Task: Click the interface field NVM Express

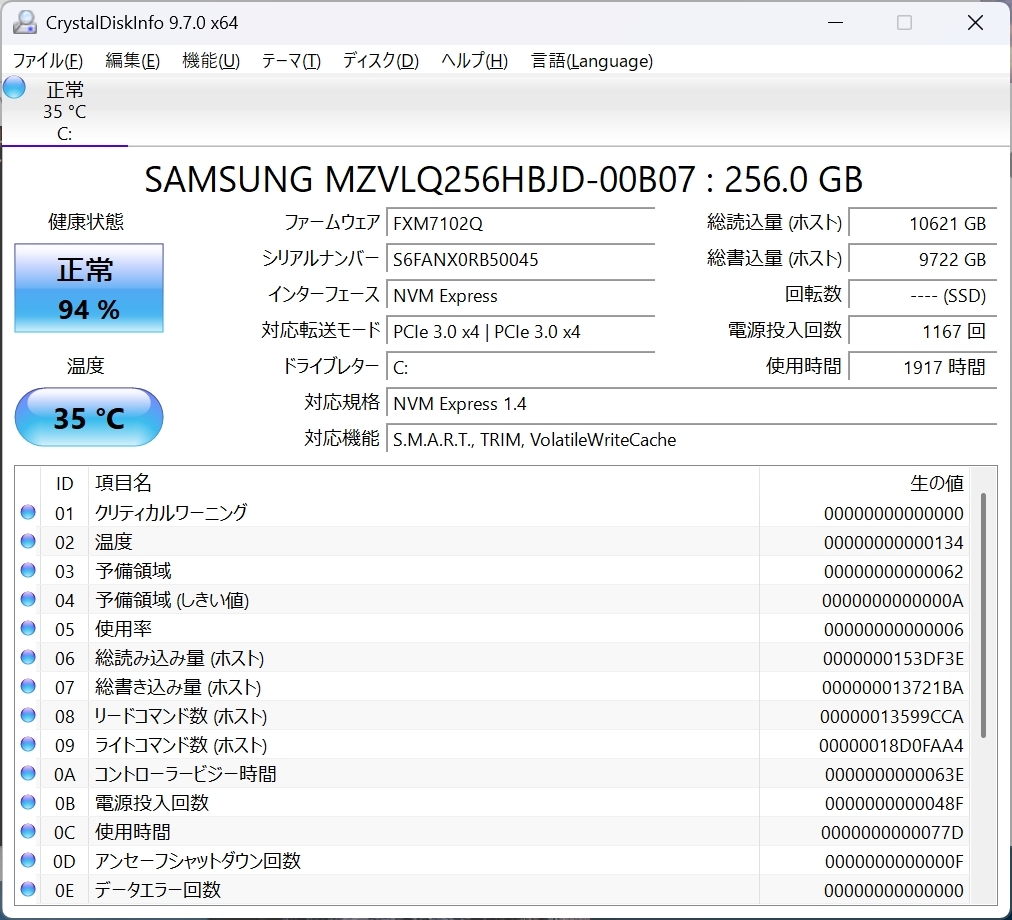Action: pyautogui.click(x=521, y=296)
